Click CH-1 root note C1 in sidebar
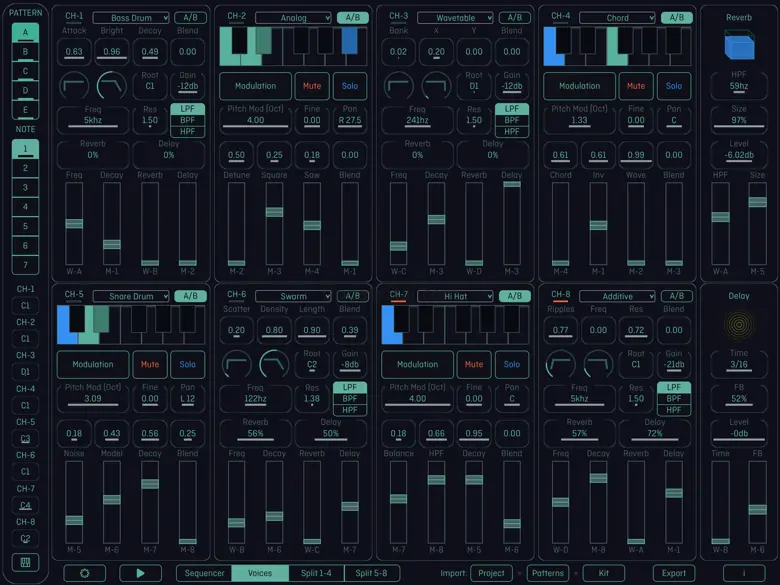Screen dimensions: 780x585 25,305
